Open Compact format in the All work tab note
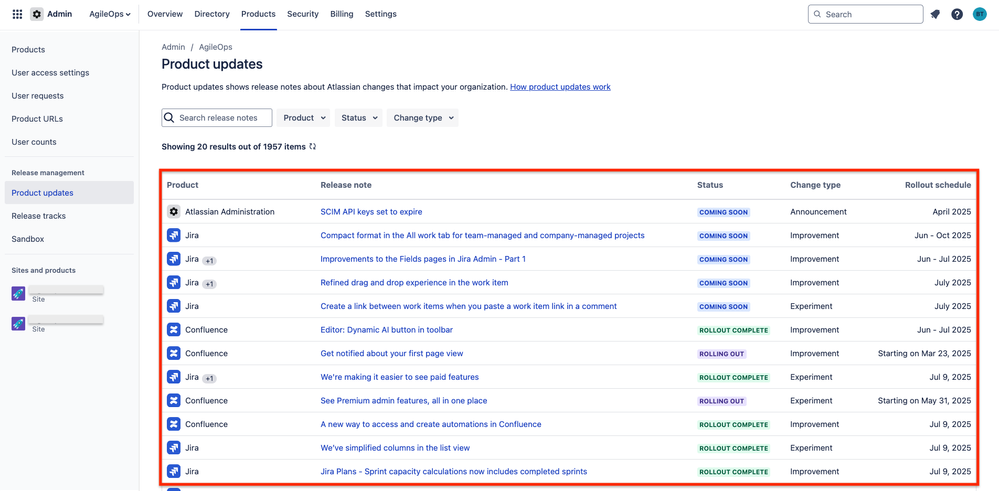 tap(482, 236)
